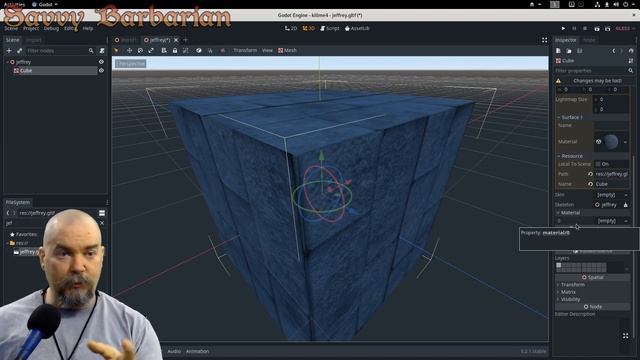
Task: Open the Debug menu
Action: pos(51,29)
